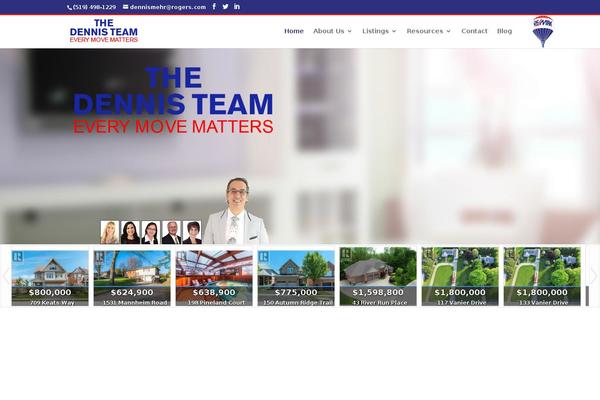The image size is (600, 400).
Task: Expand the Resources dropdown chevron
Action: coord(448,31)
